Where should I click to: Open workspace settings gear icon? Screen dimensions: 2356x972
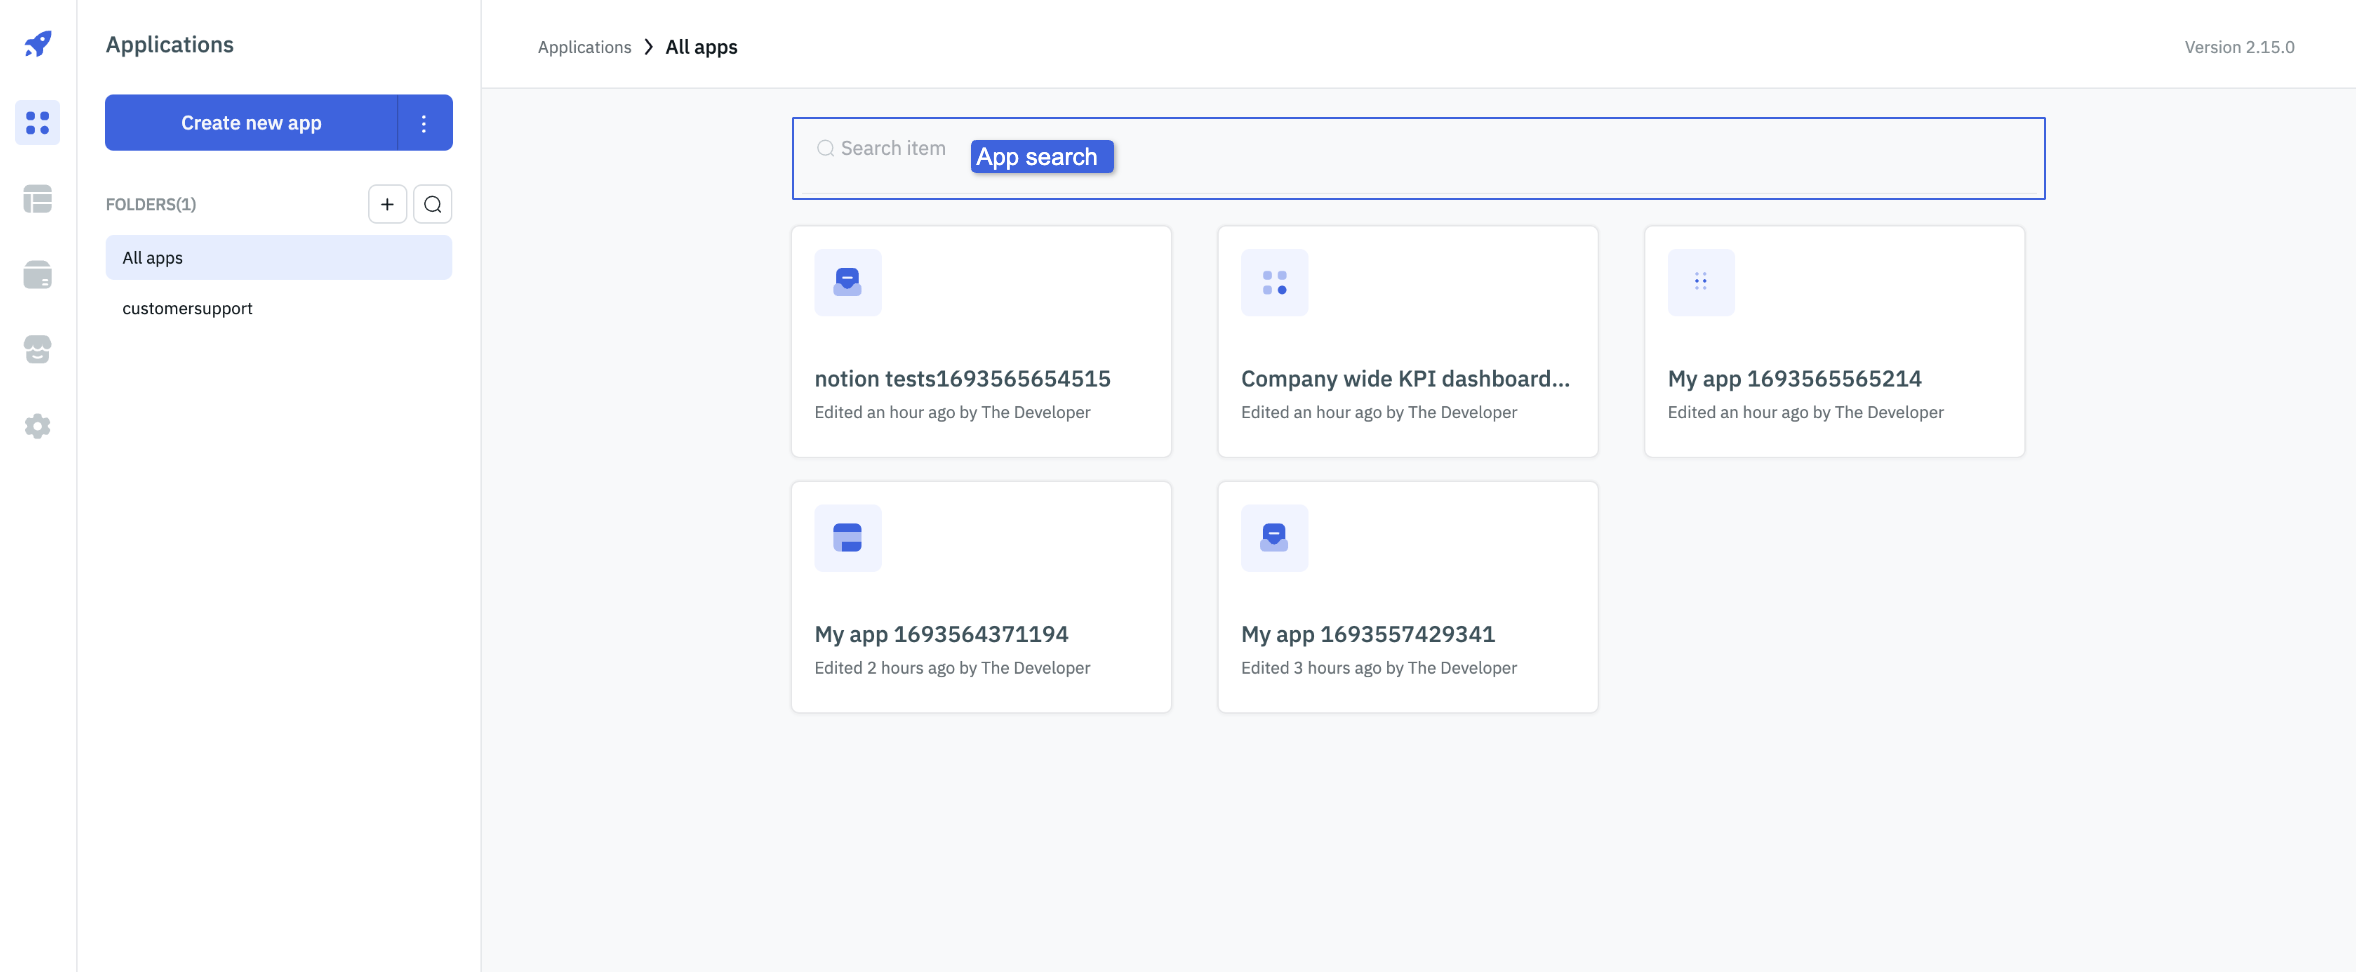point(38,426)
